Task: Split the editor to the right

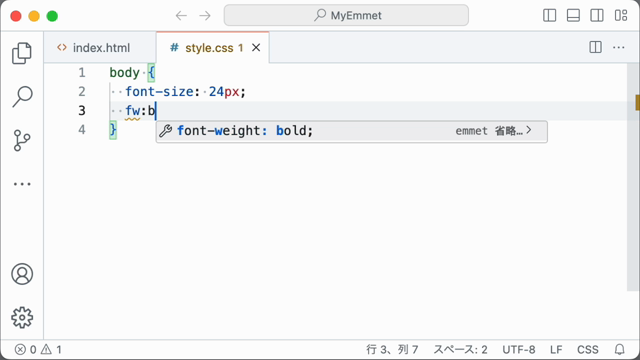Action: tap(596, 47)
